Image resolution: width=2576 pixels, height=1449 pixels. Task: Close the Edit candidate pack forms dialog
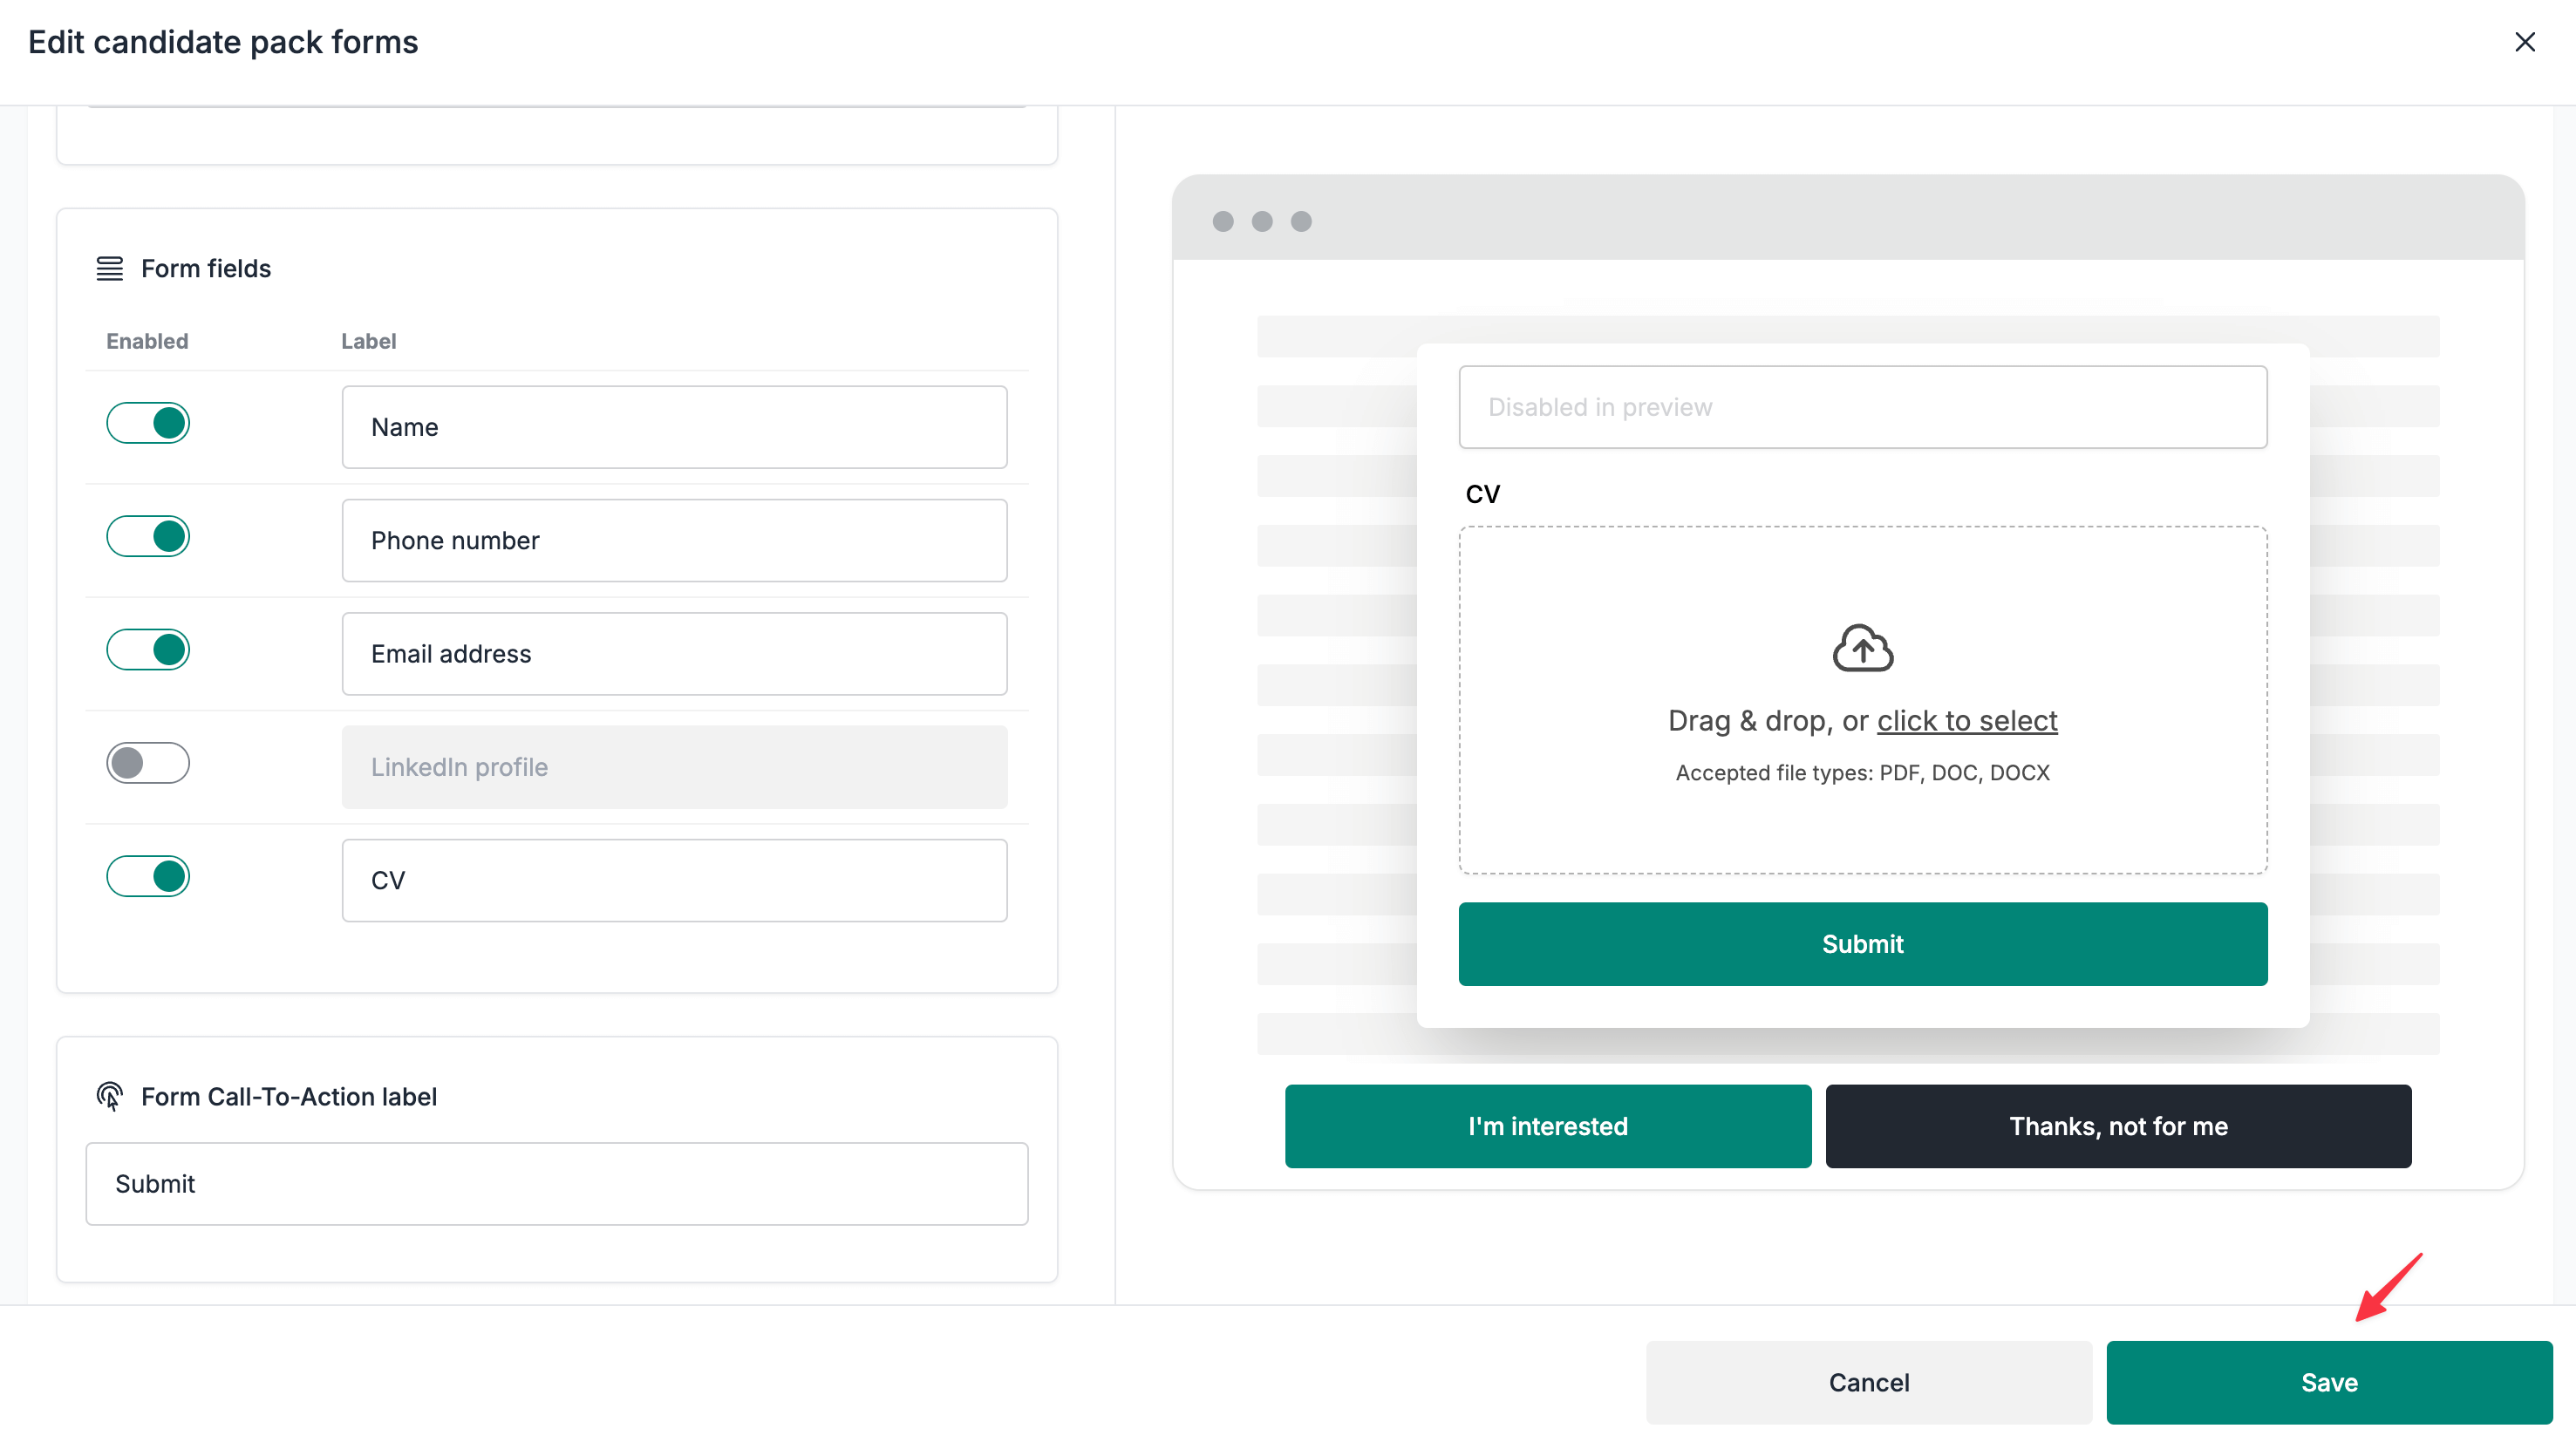pyautogui.click(x=2526, y=42)
